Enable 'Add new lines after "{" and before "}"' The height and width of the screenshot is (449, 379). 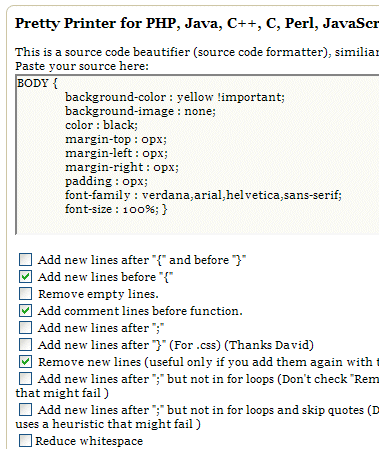point(25,259)
